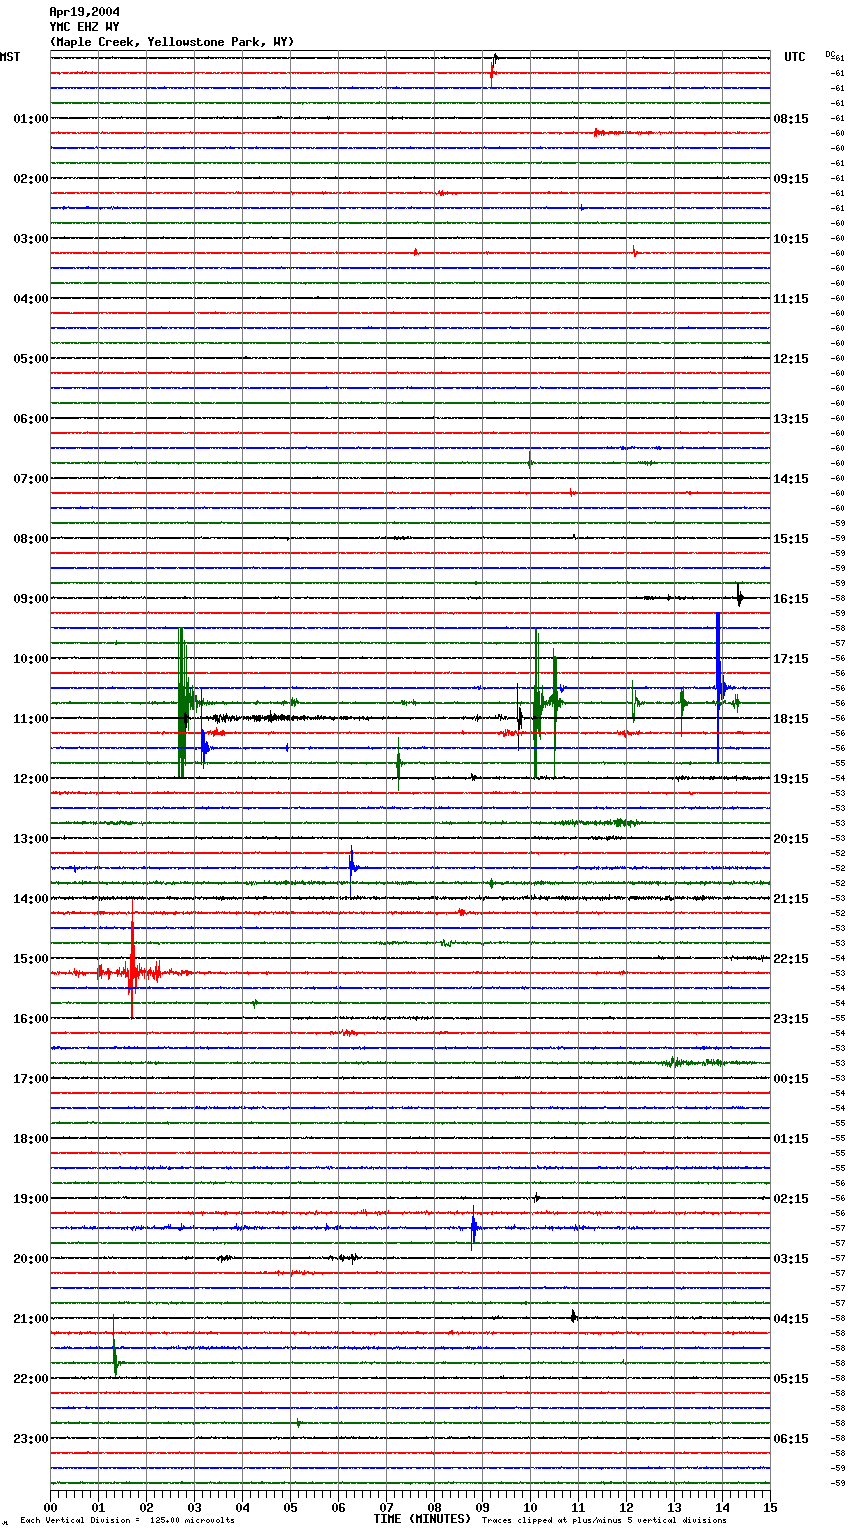Screen dimensions: 850x1534
Task: Select the MST time label '10:00'
Action: [x=31, y=659]
